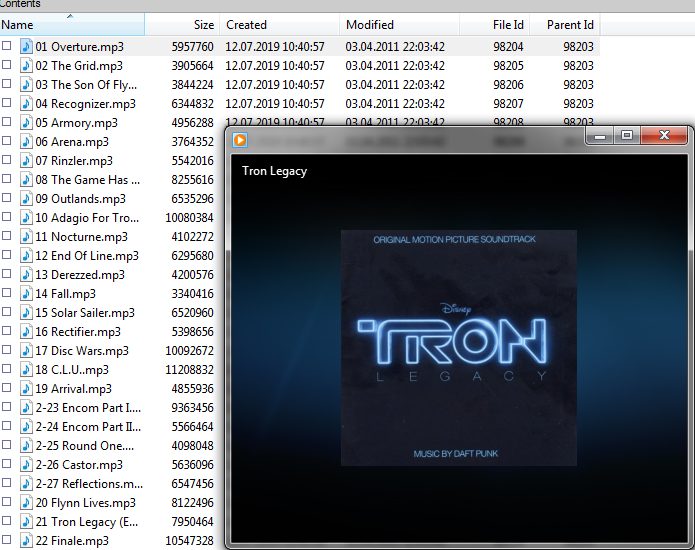The image size is (695, 550).
Task: Sort by the Created column header
Action: coord(280,24)
